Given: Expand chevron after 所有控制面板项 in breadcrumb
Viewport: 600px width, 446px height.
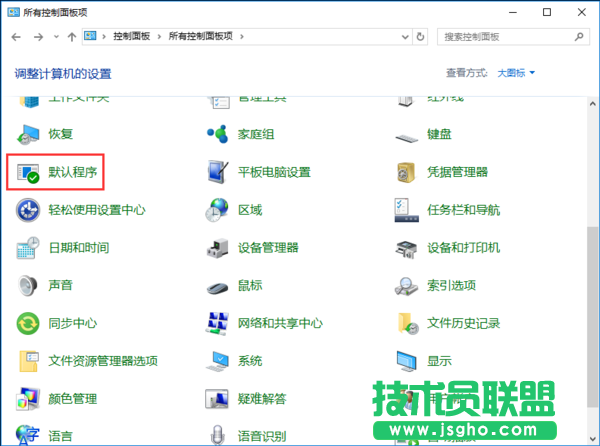Looking at the screenshot, I should 241,37.
